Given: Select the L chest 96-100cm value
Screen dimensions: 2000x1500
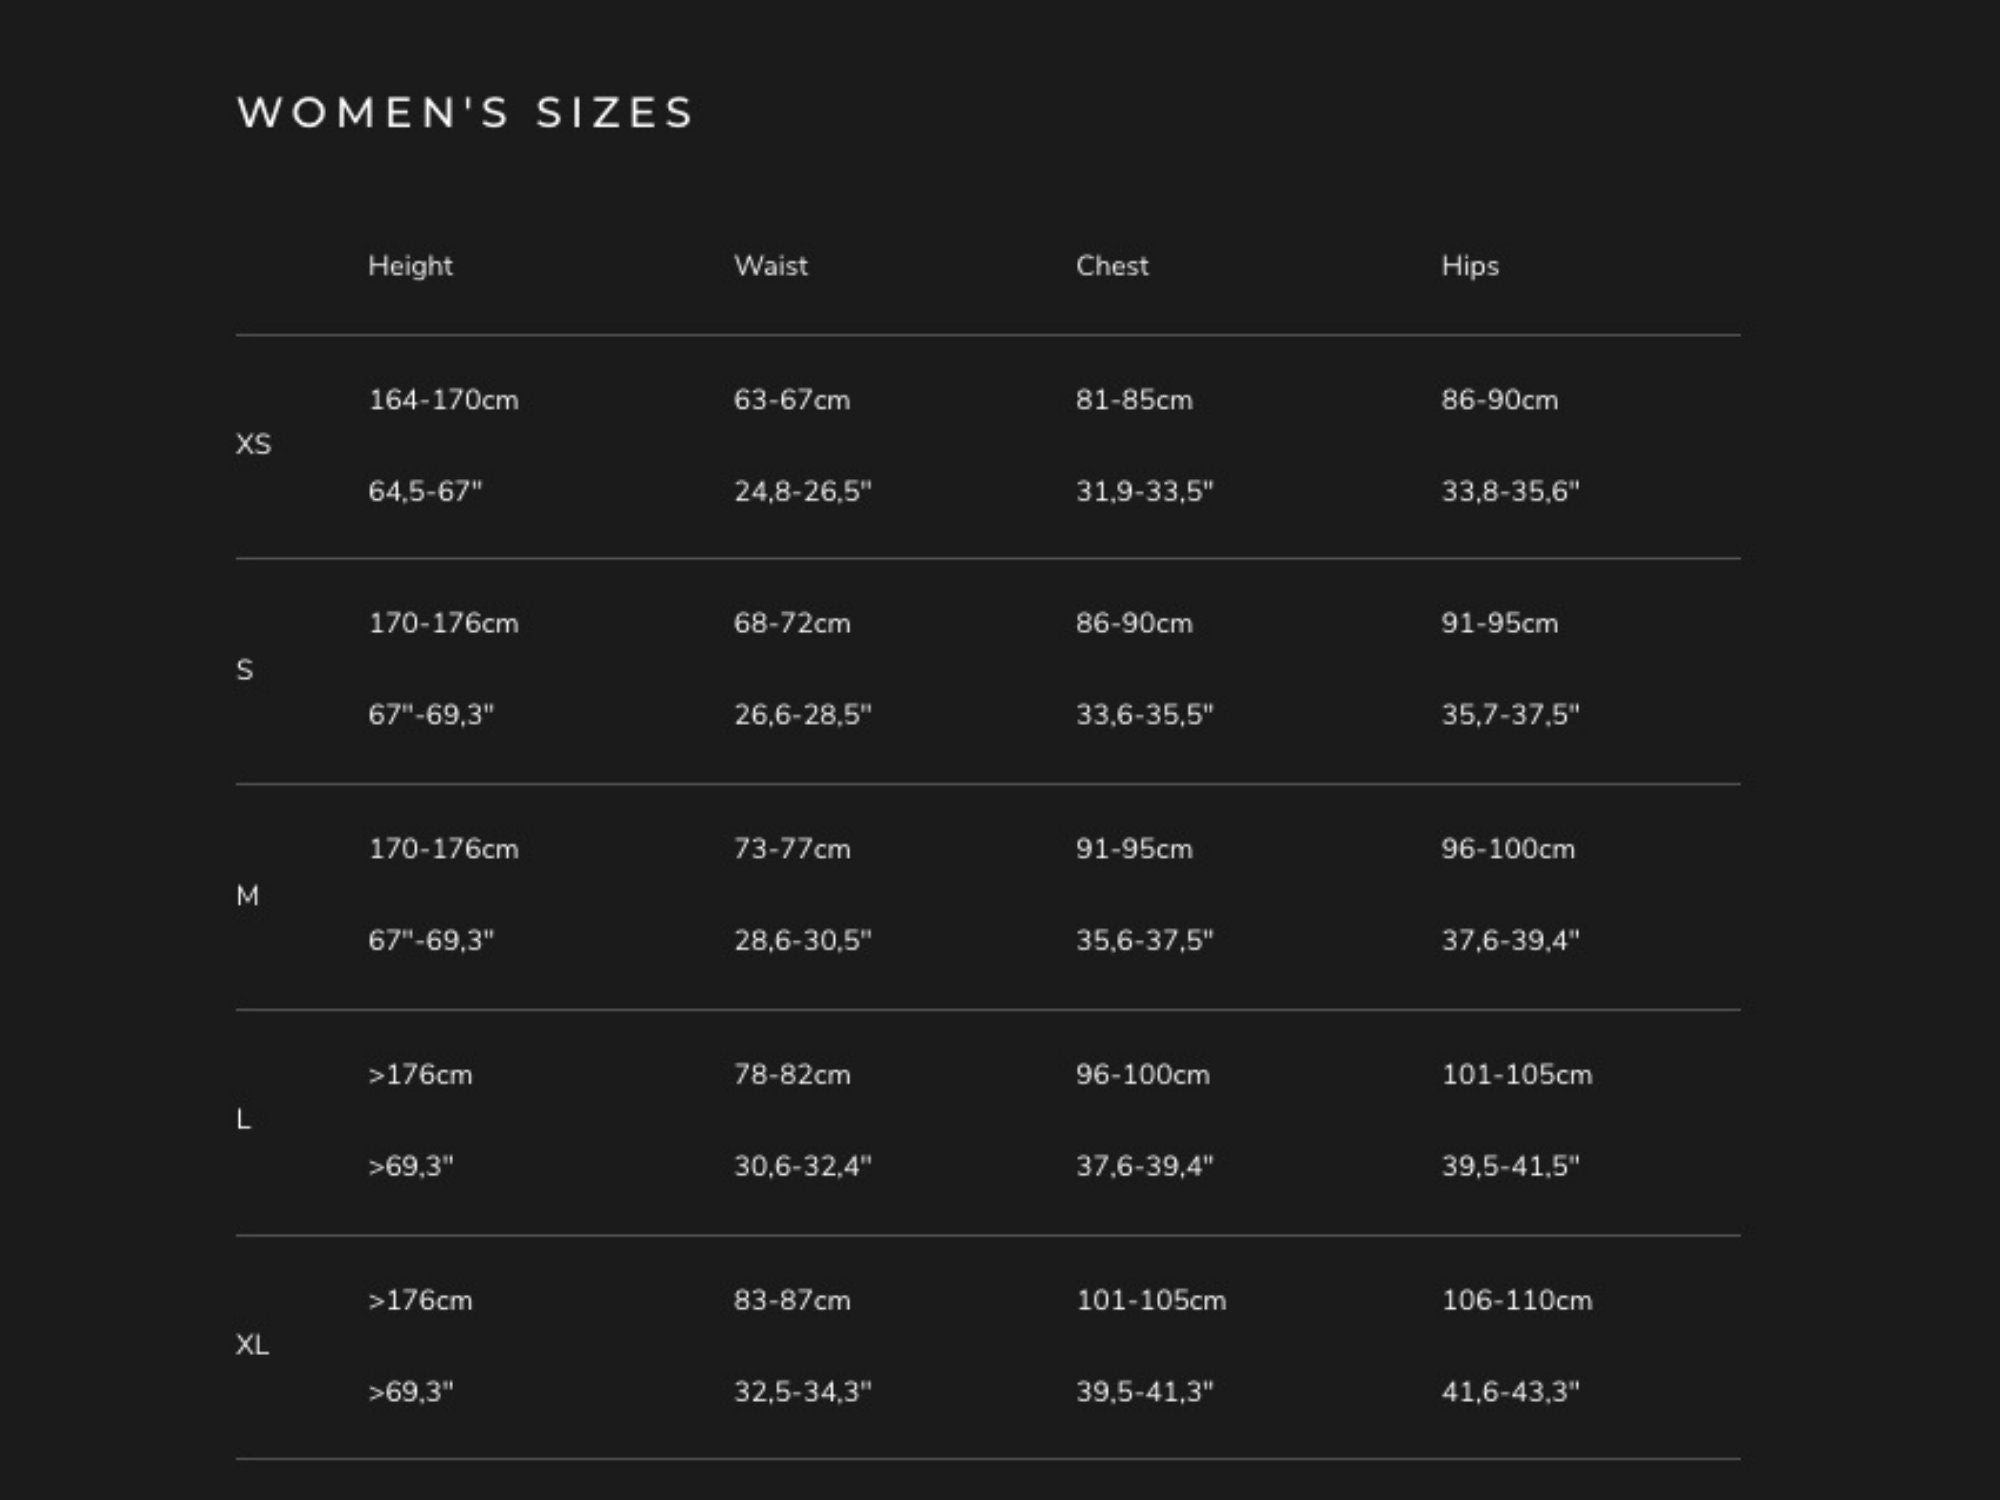Looking at the screenshot, I should (x=1142, y=1075).
